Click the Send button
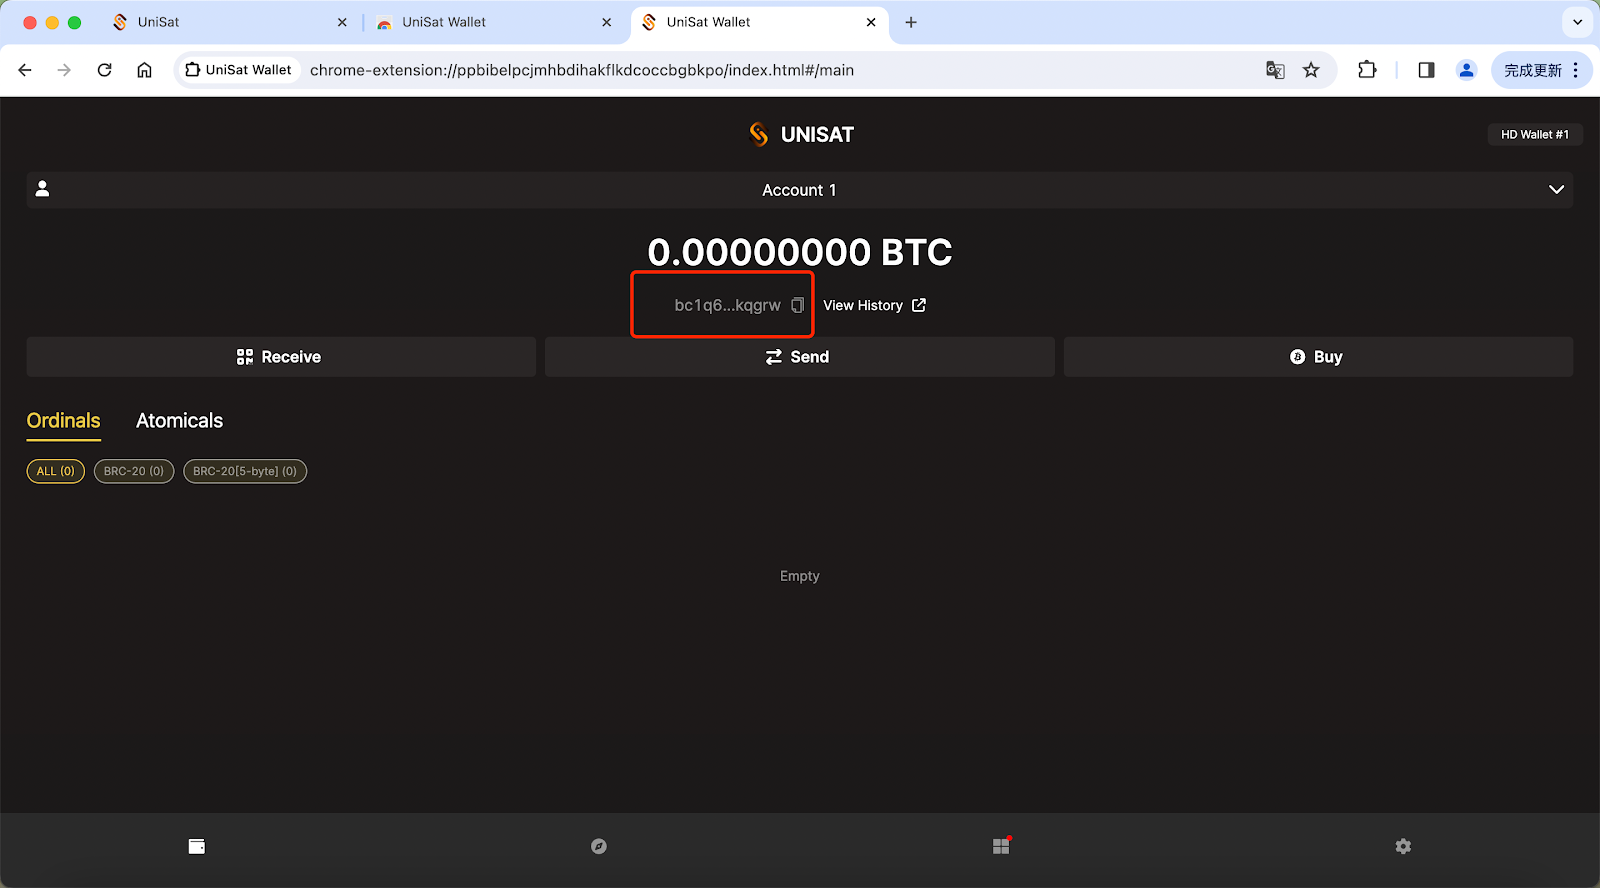1600x888 pixels. click(799, 357)
